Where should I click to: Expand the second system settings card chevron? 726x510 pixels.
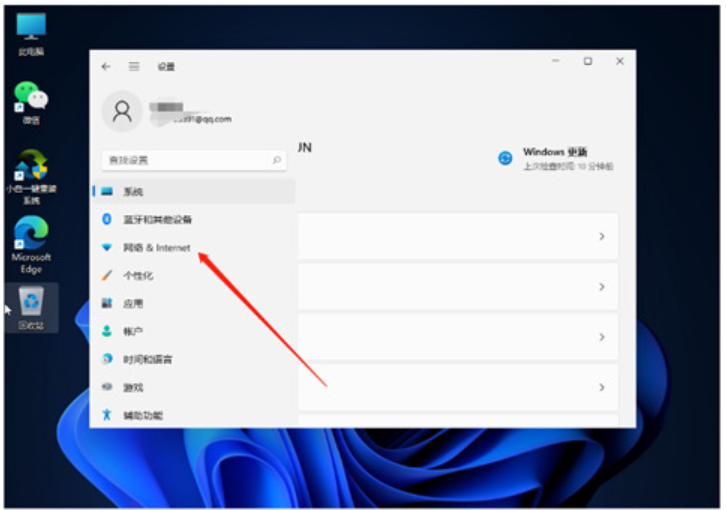point(601,287)
